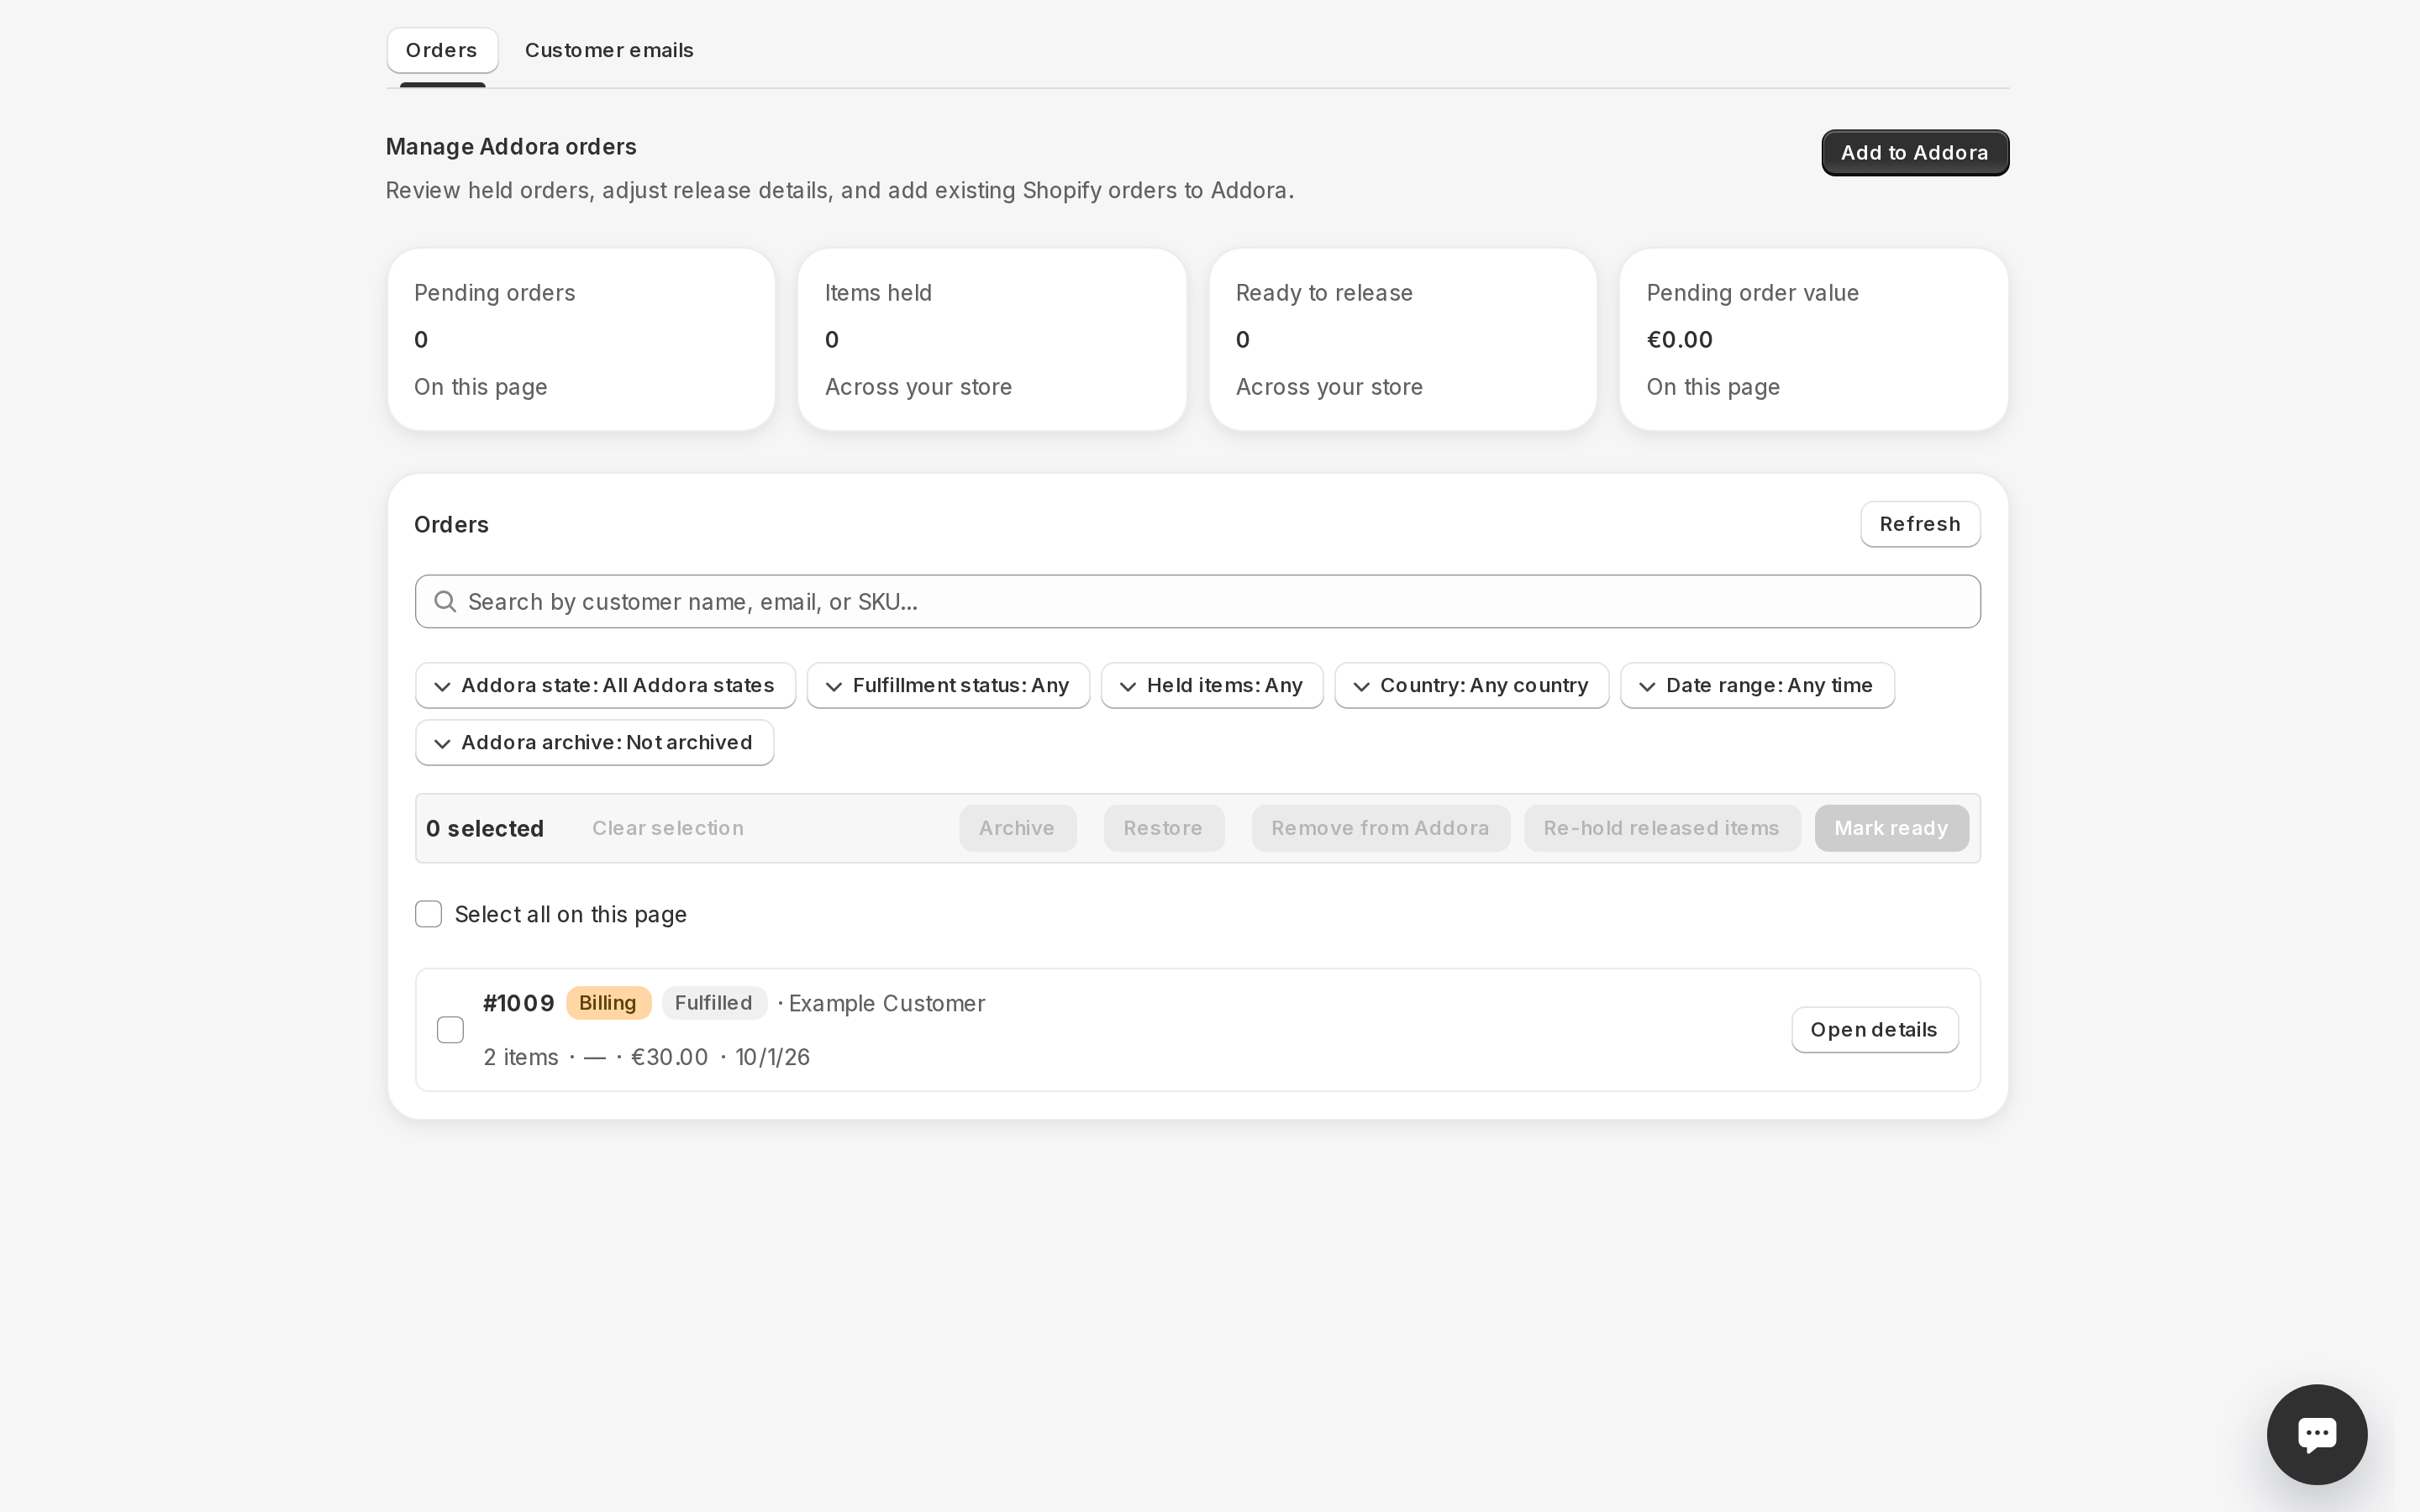Click Remove from Addora button
The image size is (2420, 1512).
[x=1380, y=828]
